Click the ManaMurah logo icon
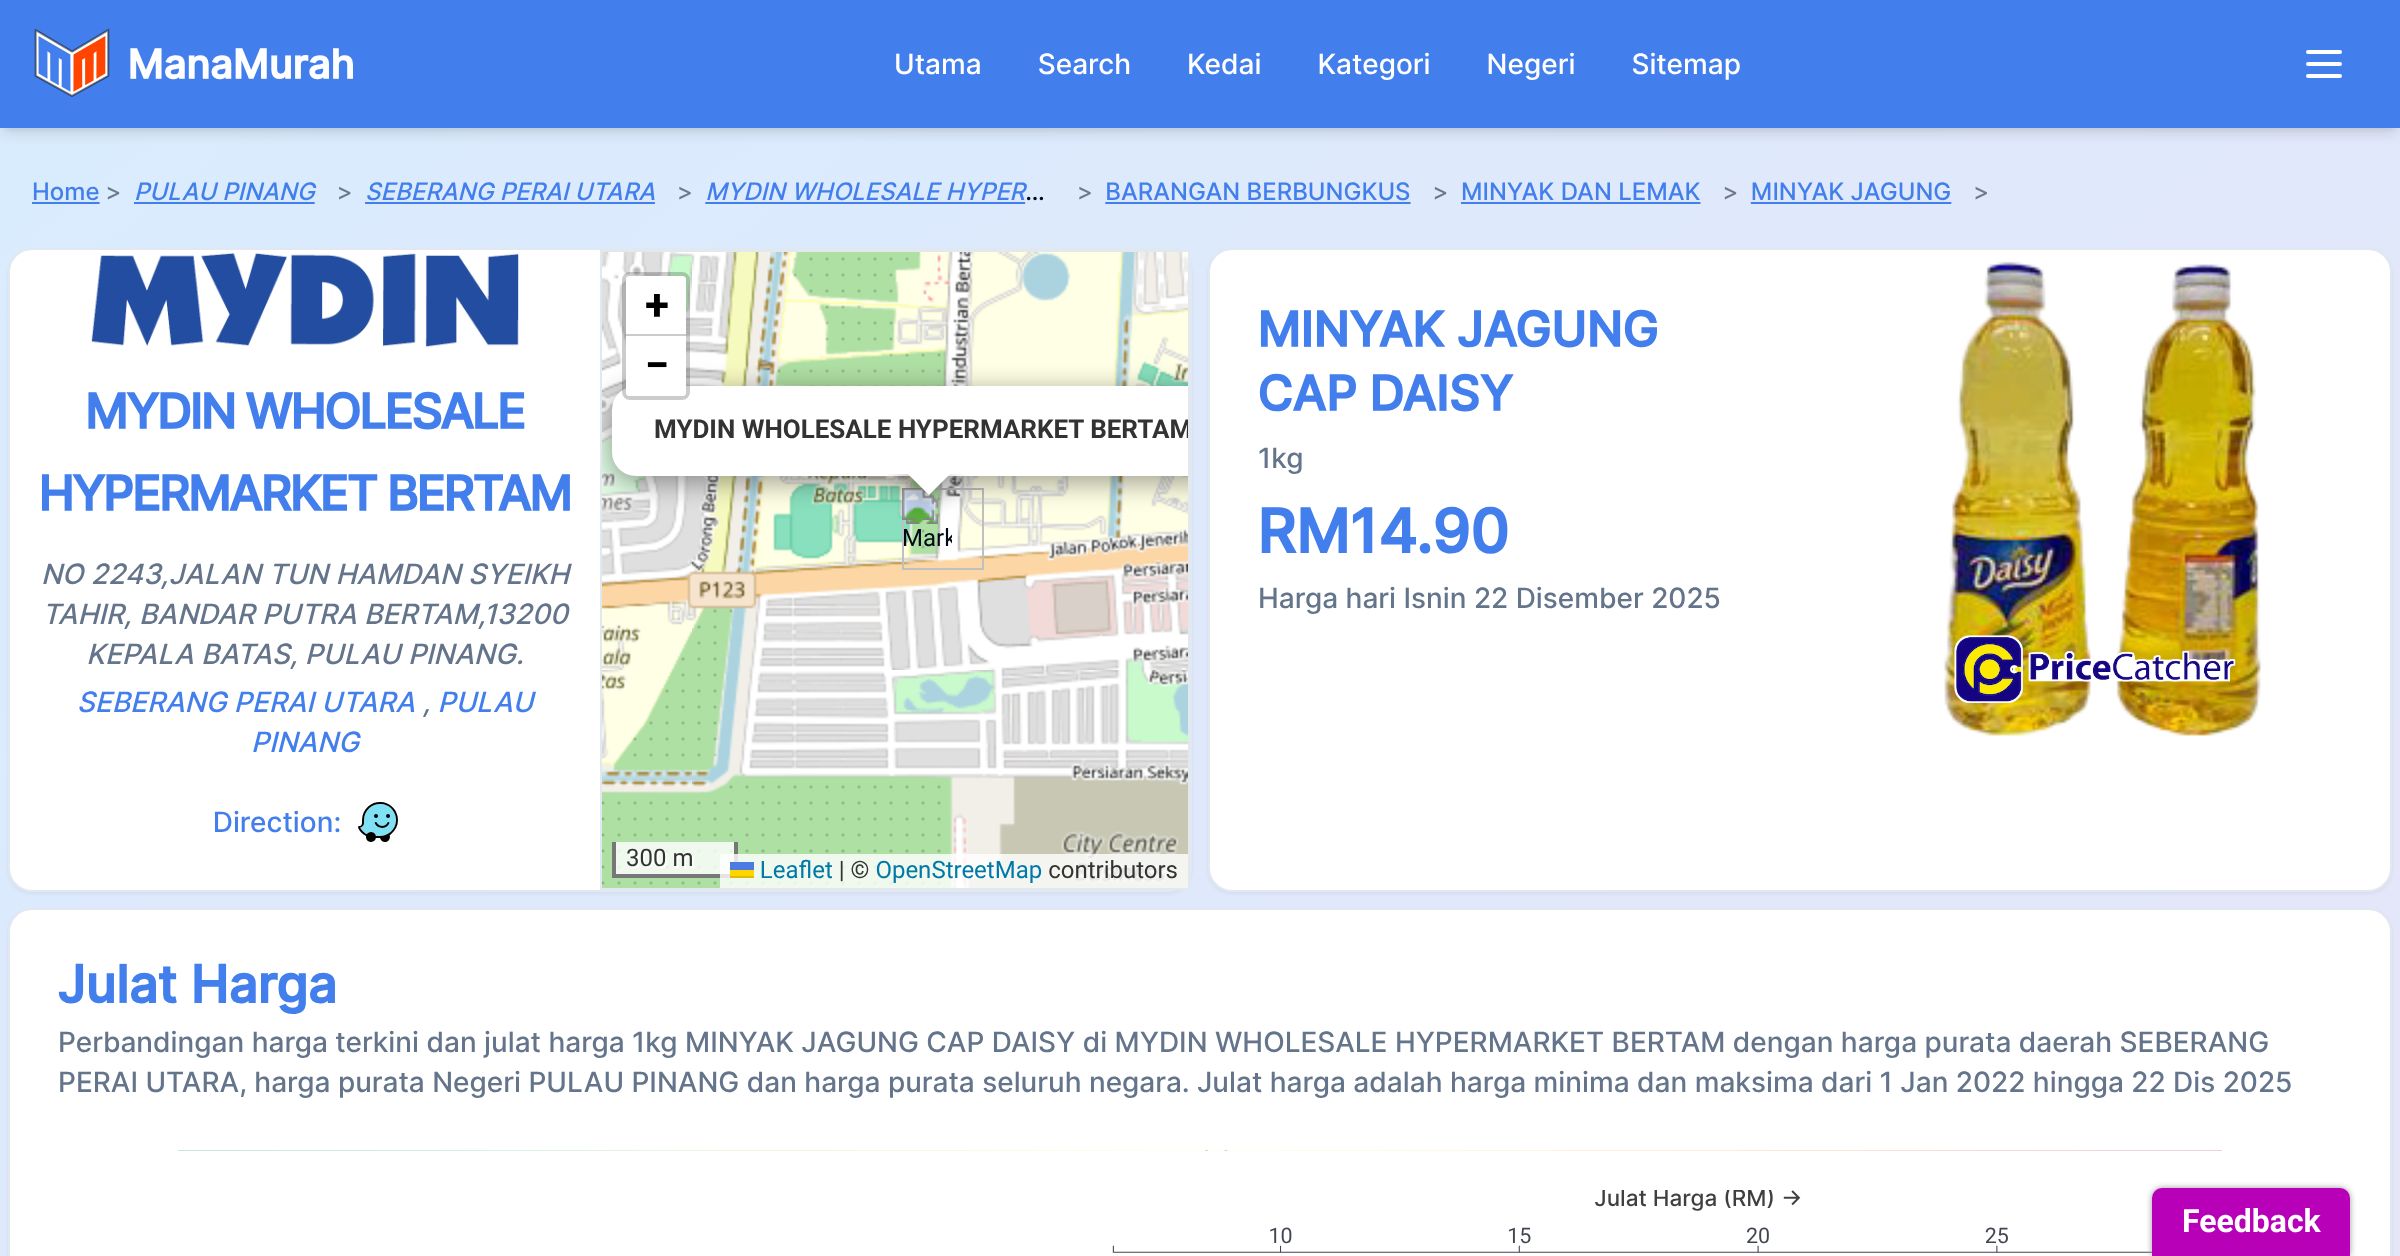The width and height of the screenshot is (2400, 1256). pos(70,62)
